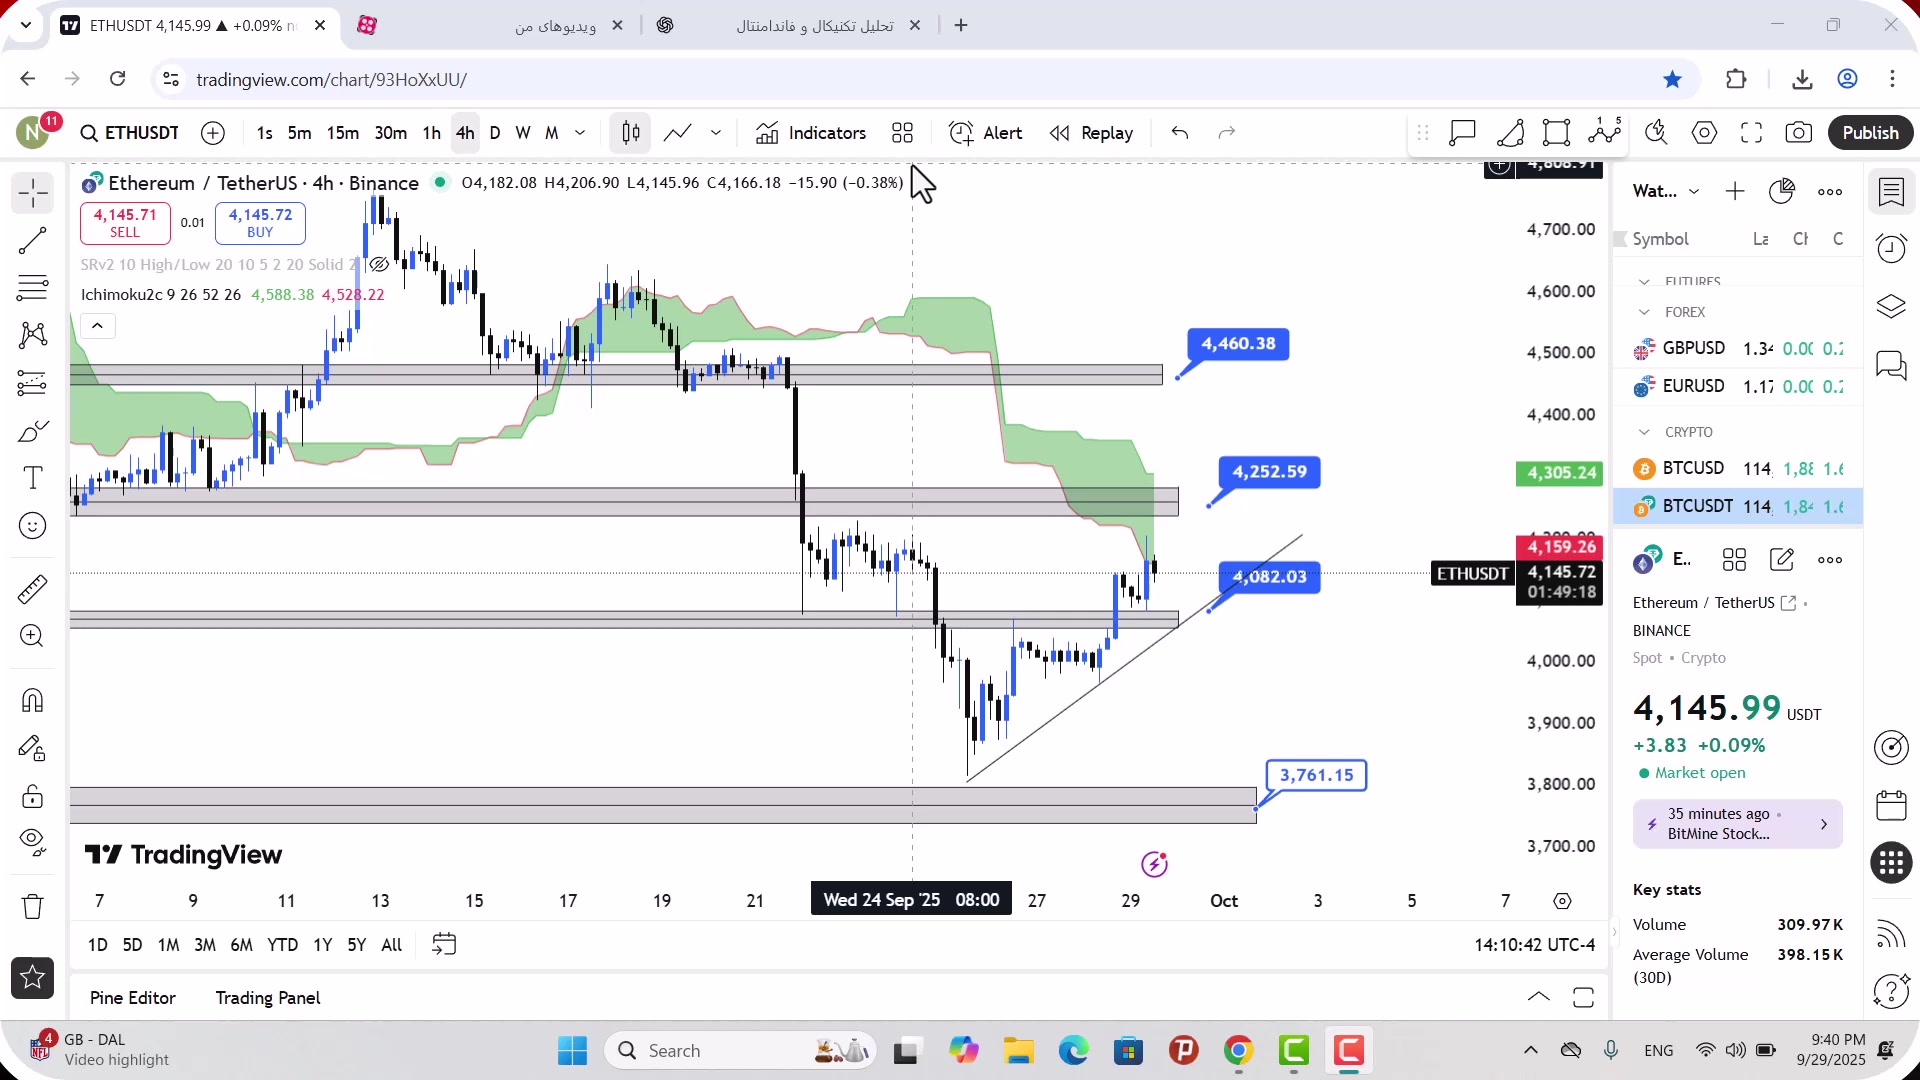Expand the watchlist name dropdown

tap(1694, 191)
